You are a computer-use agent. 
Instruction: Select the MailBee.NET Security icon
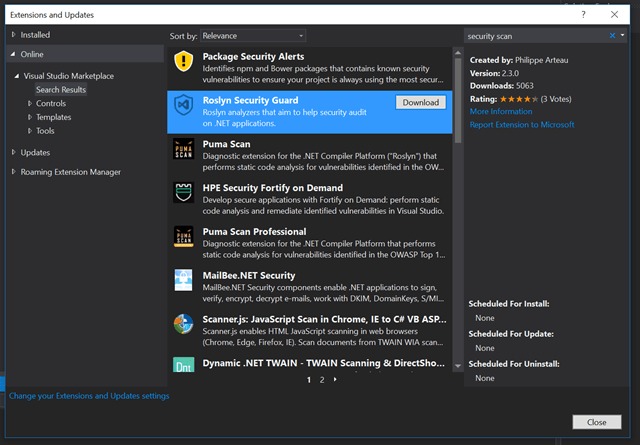point(183,281)
